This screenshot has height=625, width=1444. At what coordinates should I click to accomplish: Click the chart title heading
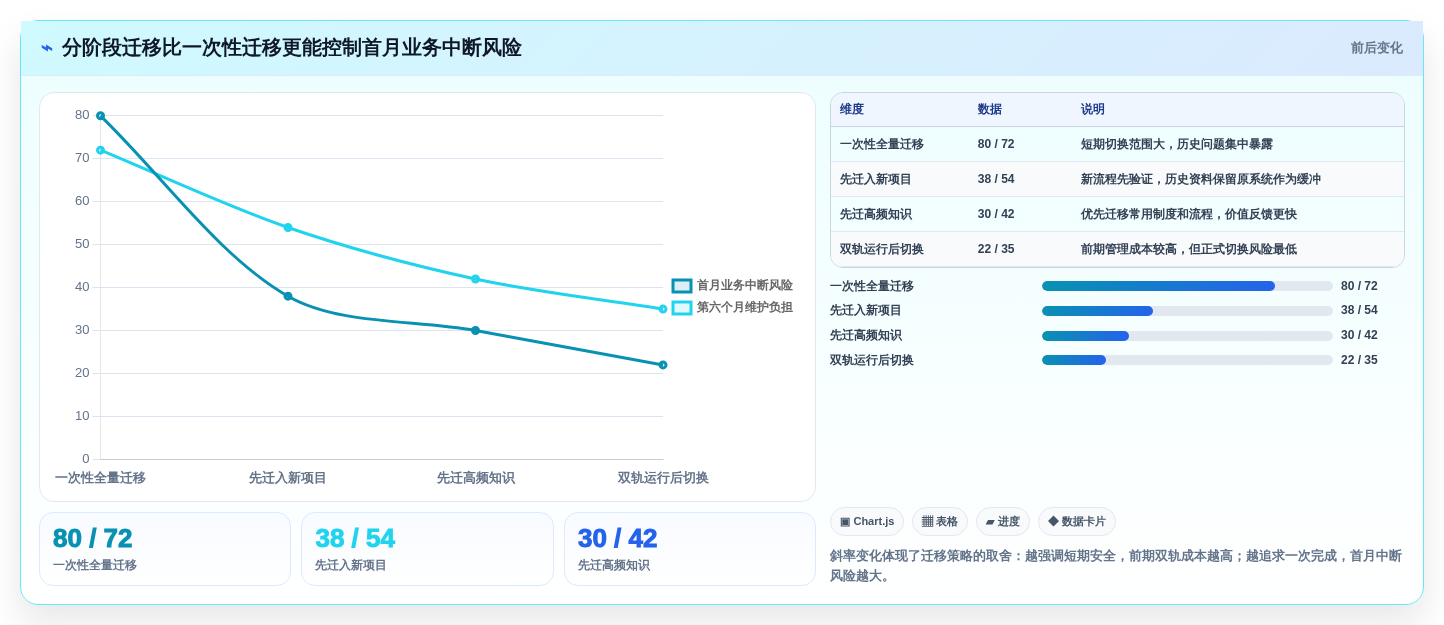291,48
